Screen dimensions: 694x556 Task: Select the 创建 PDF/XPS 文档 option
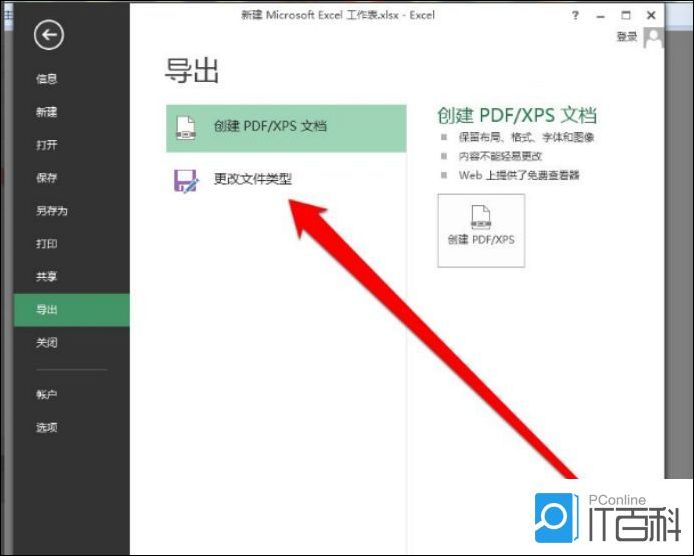[286, 128]
